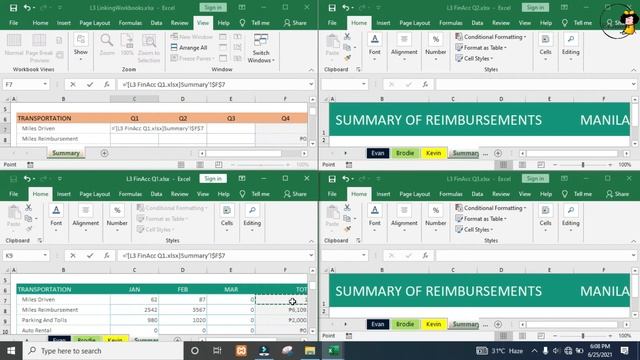Select Brodie sheet tab in FinAcc Q2
640x360 pixels.
point(405,153)
